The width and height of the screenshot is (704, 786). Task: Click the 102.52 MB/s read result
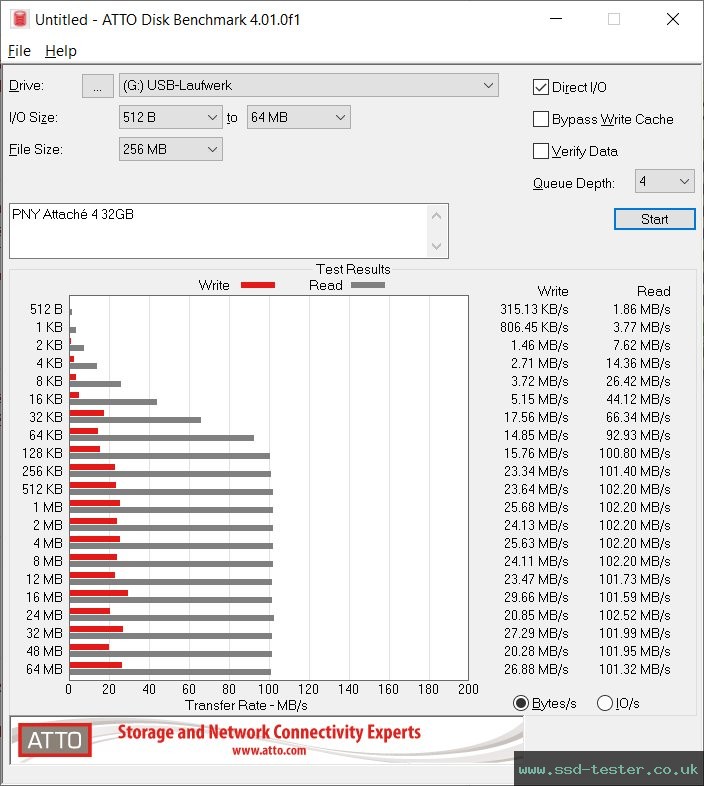634,616
